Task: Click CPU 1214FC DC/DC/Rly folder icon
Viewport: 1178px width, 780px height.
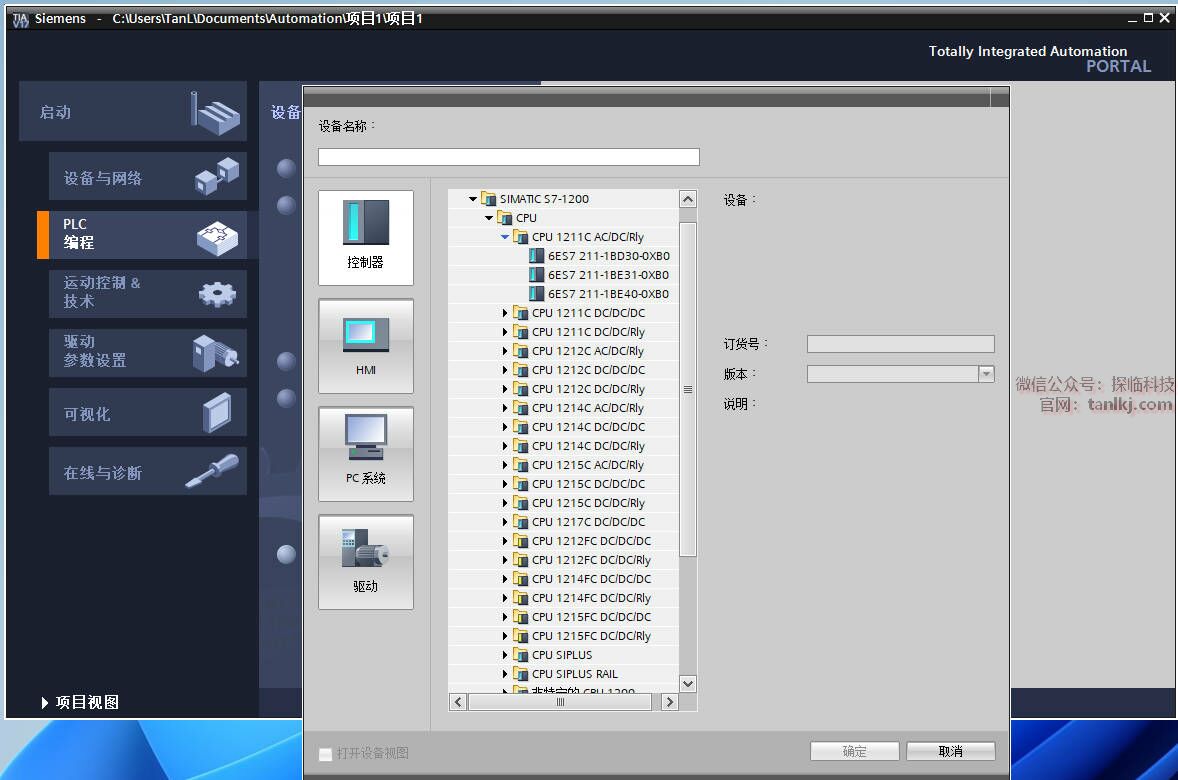Action: (x=521, y=598)
